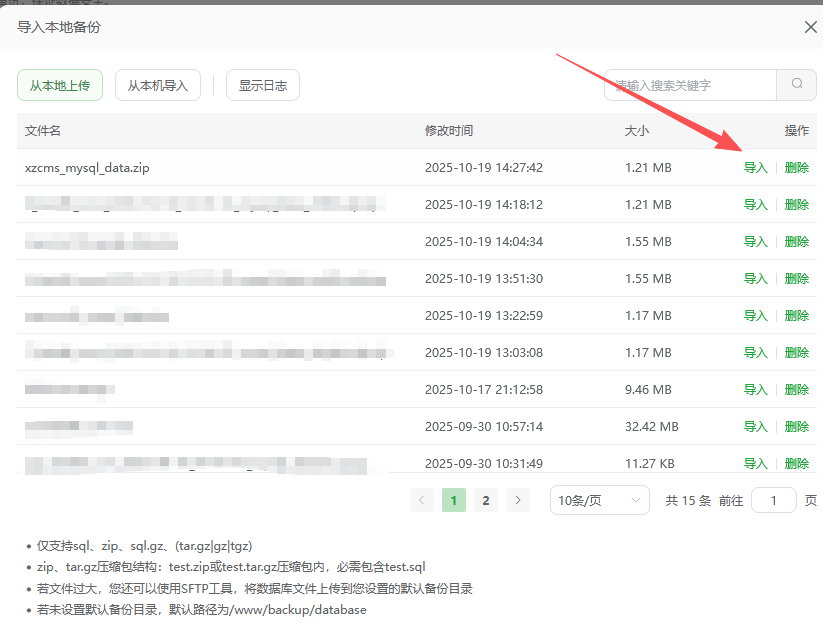The width and height of the screenshot is (823, 637).
Task: Click the jump-to page number field
Action: click(x=773, y=500)
